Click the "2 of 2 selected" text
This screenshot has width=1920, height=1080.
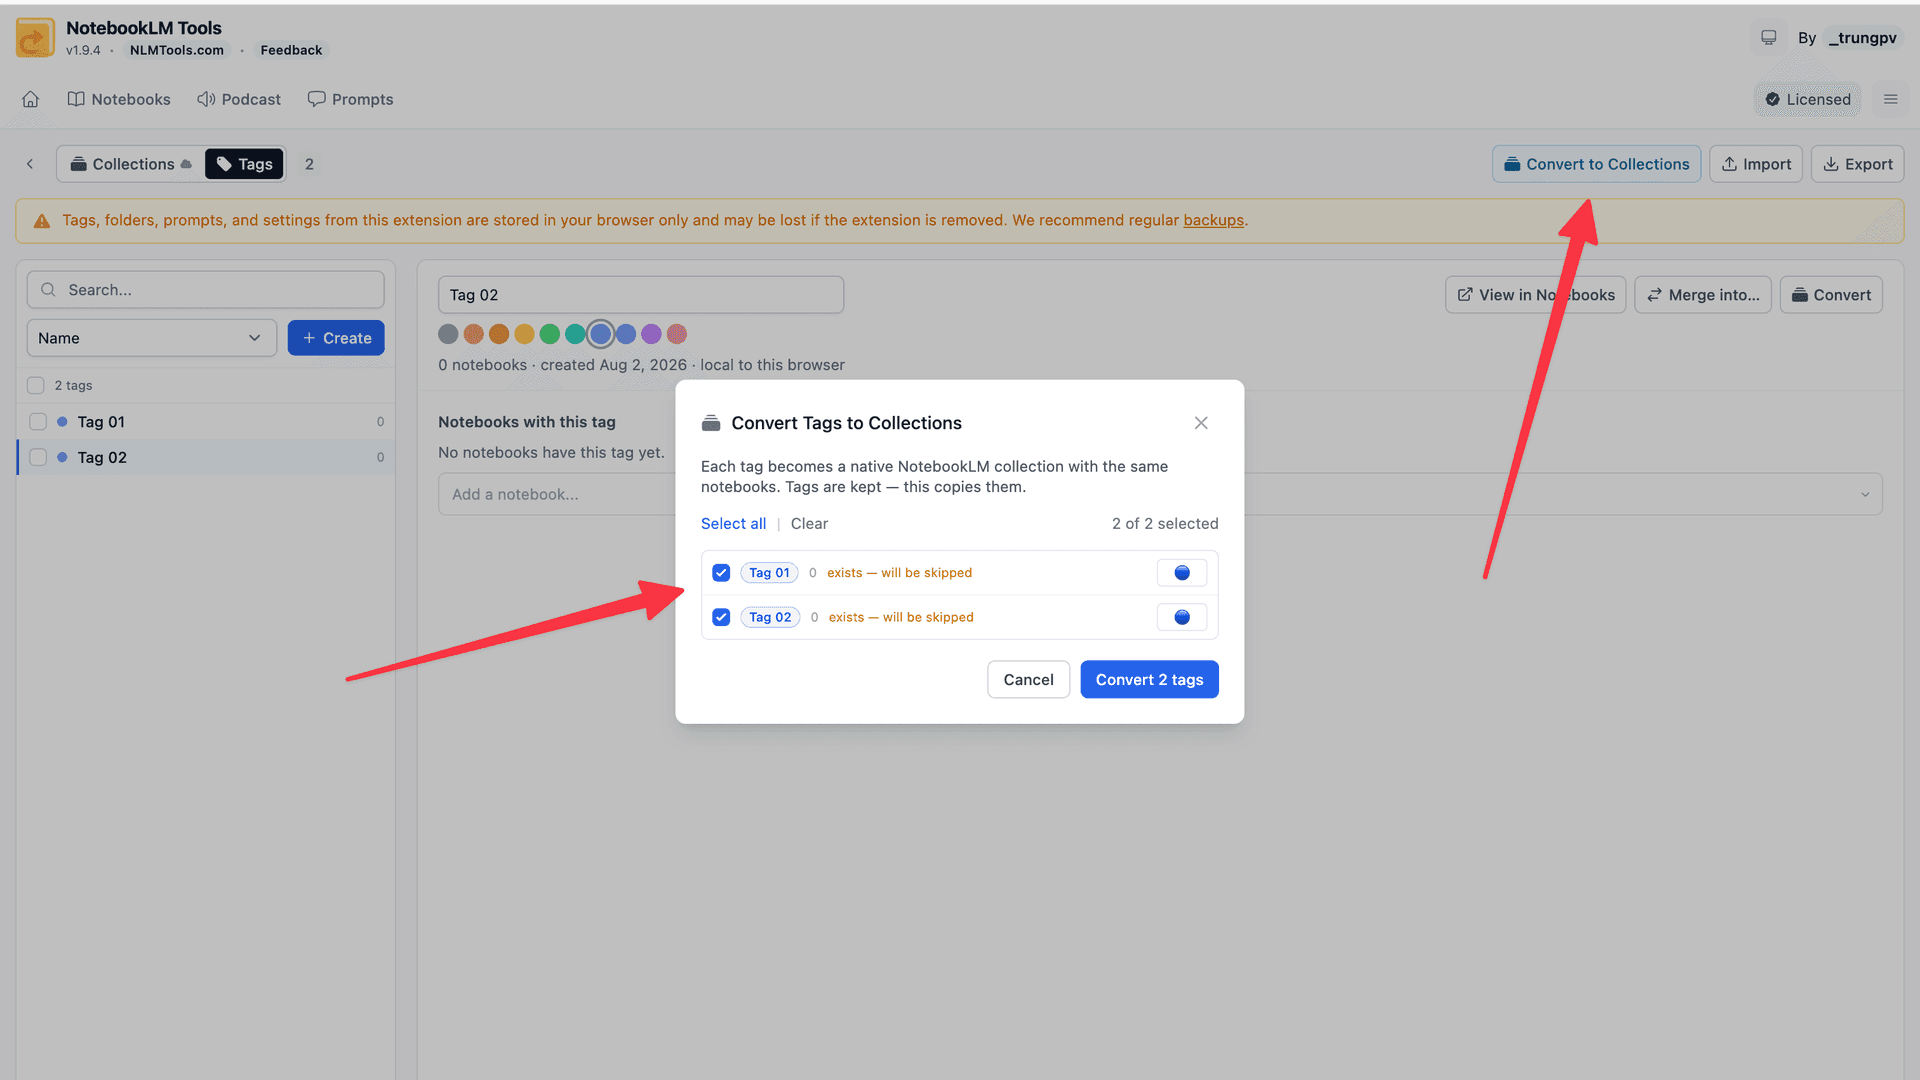(1165, 524)
